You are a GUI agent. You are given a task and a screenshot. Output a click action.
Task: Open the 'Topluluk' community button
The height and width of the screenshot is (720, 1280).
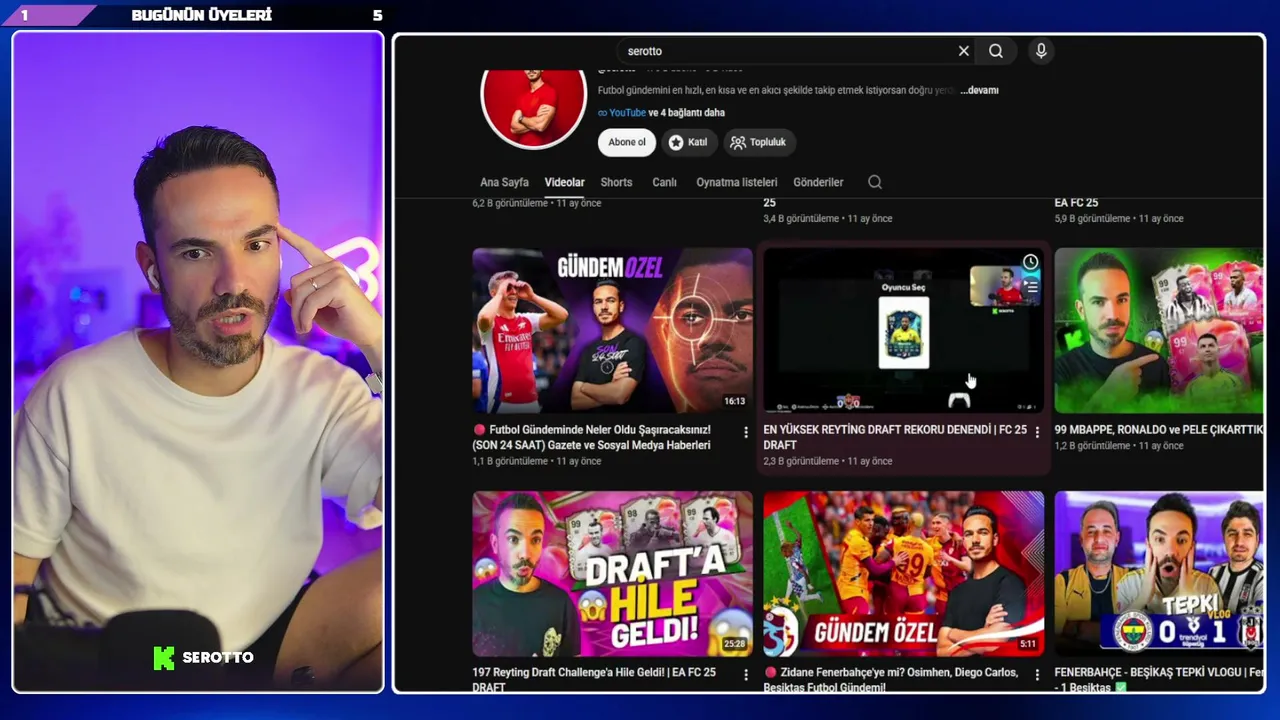pyautogui.click(x=758, y=142)
